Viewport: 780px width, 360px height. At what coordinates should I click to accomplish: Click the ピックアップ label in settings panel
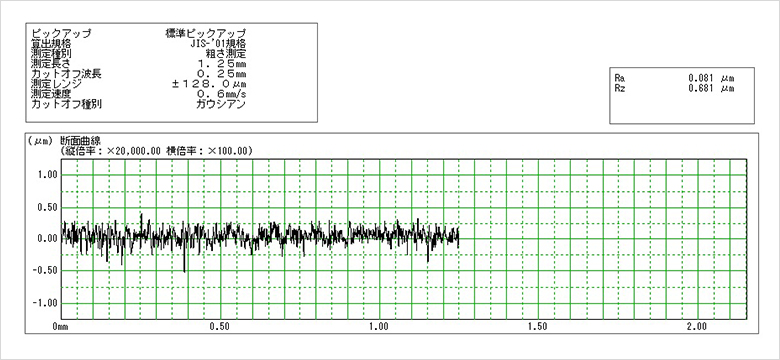(x=61, y=34)
